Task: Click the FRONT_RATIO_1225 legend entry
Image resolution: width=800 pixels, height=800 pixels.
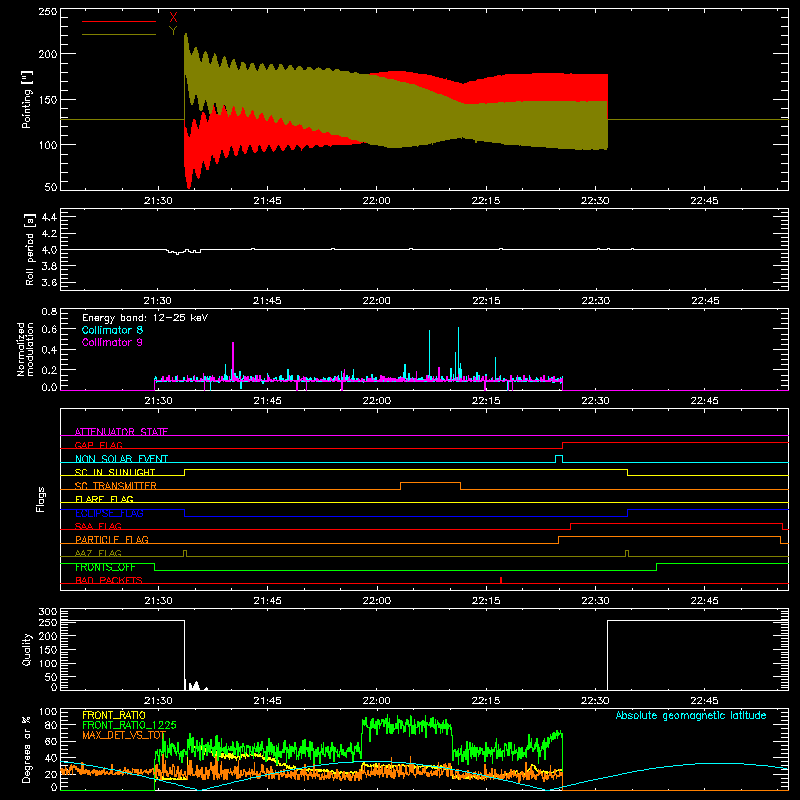Action: point(129,725)
